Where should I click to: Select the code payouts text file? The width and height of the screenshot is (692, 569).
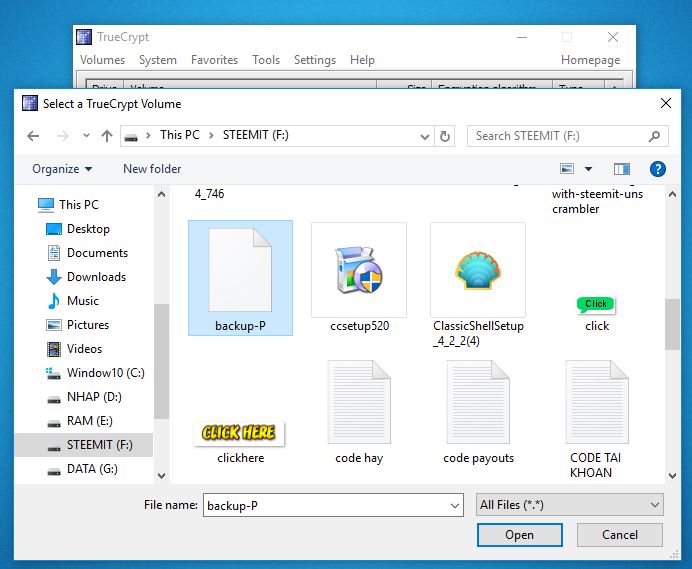tap(478, 402)
